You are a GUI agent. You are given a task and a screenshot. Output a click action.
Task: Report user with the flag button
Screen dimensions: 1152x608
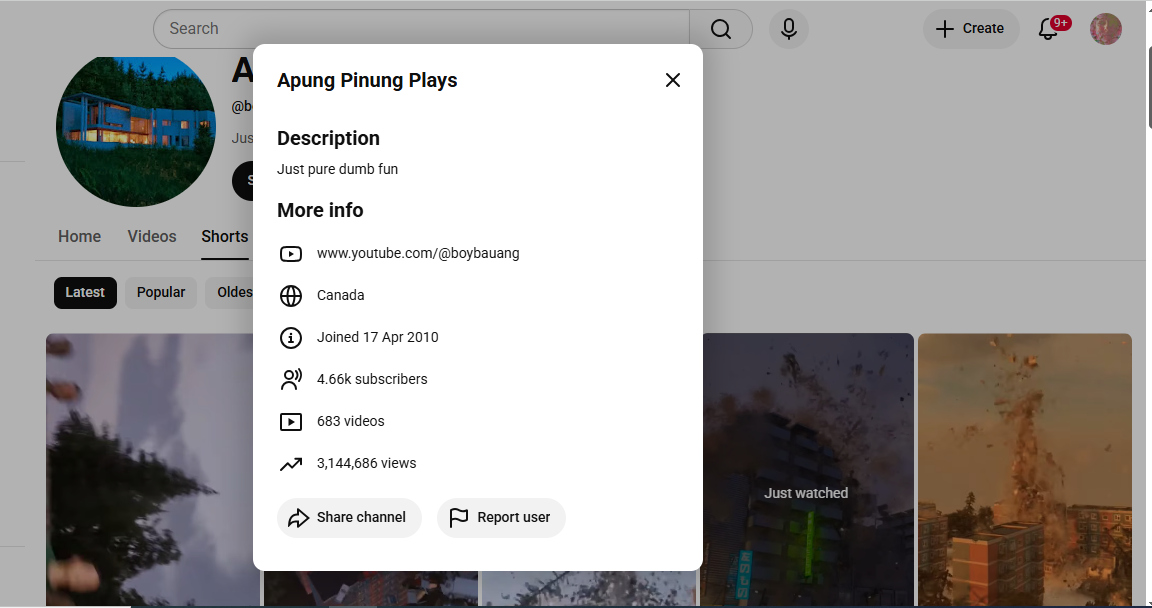501,518
